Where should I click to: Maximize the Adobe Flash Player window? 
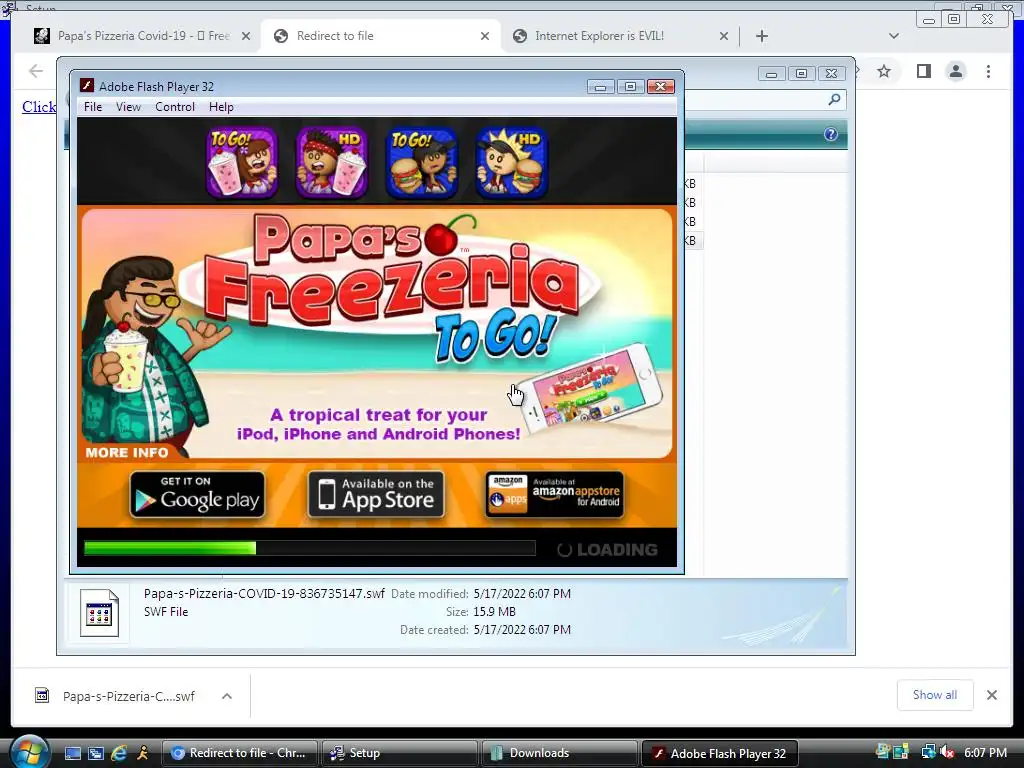tap(630, 86)
